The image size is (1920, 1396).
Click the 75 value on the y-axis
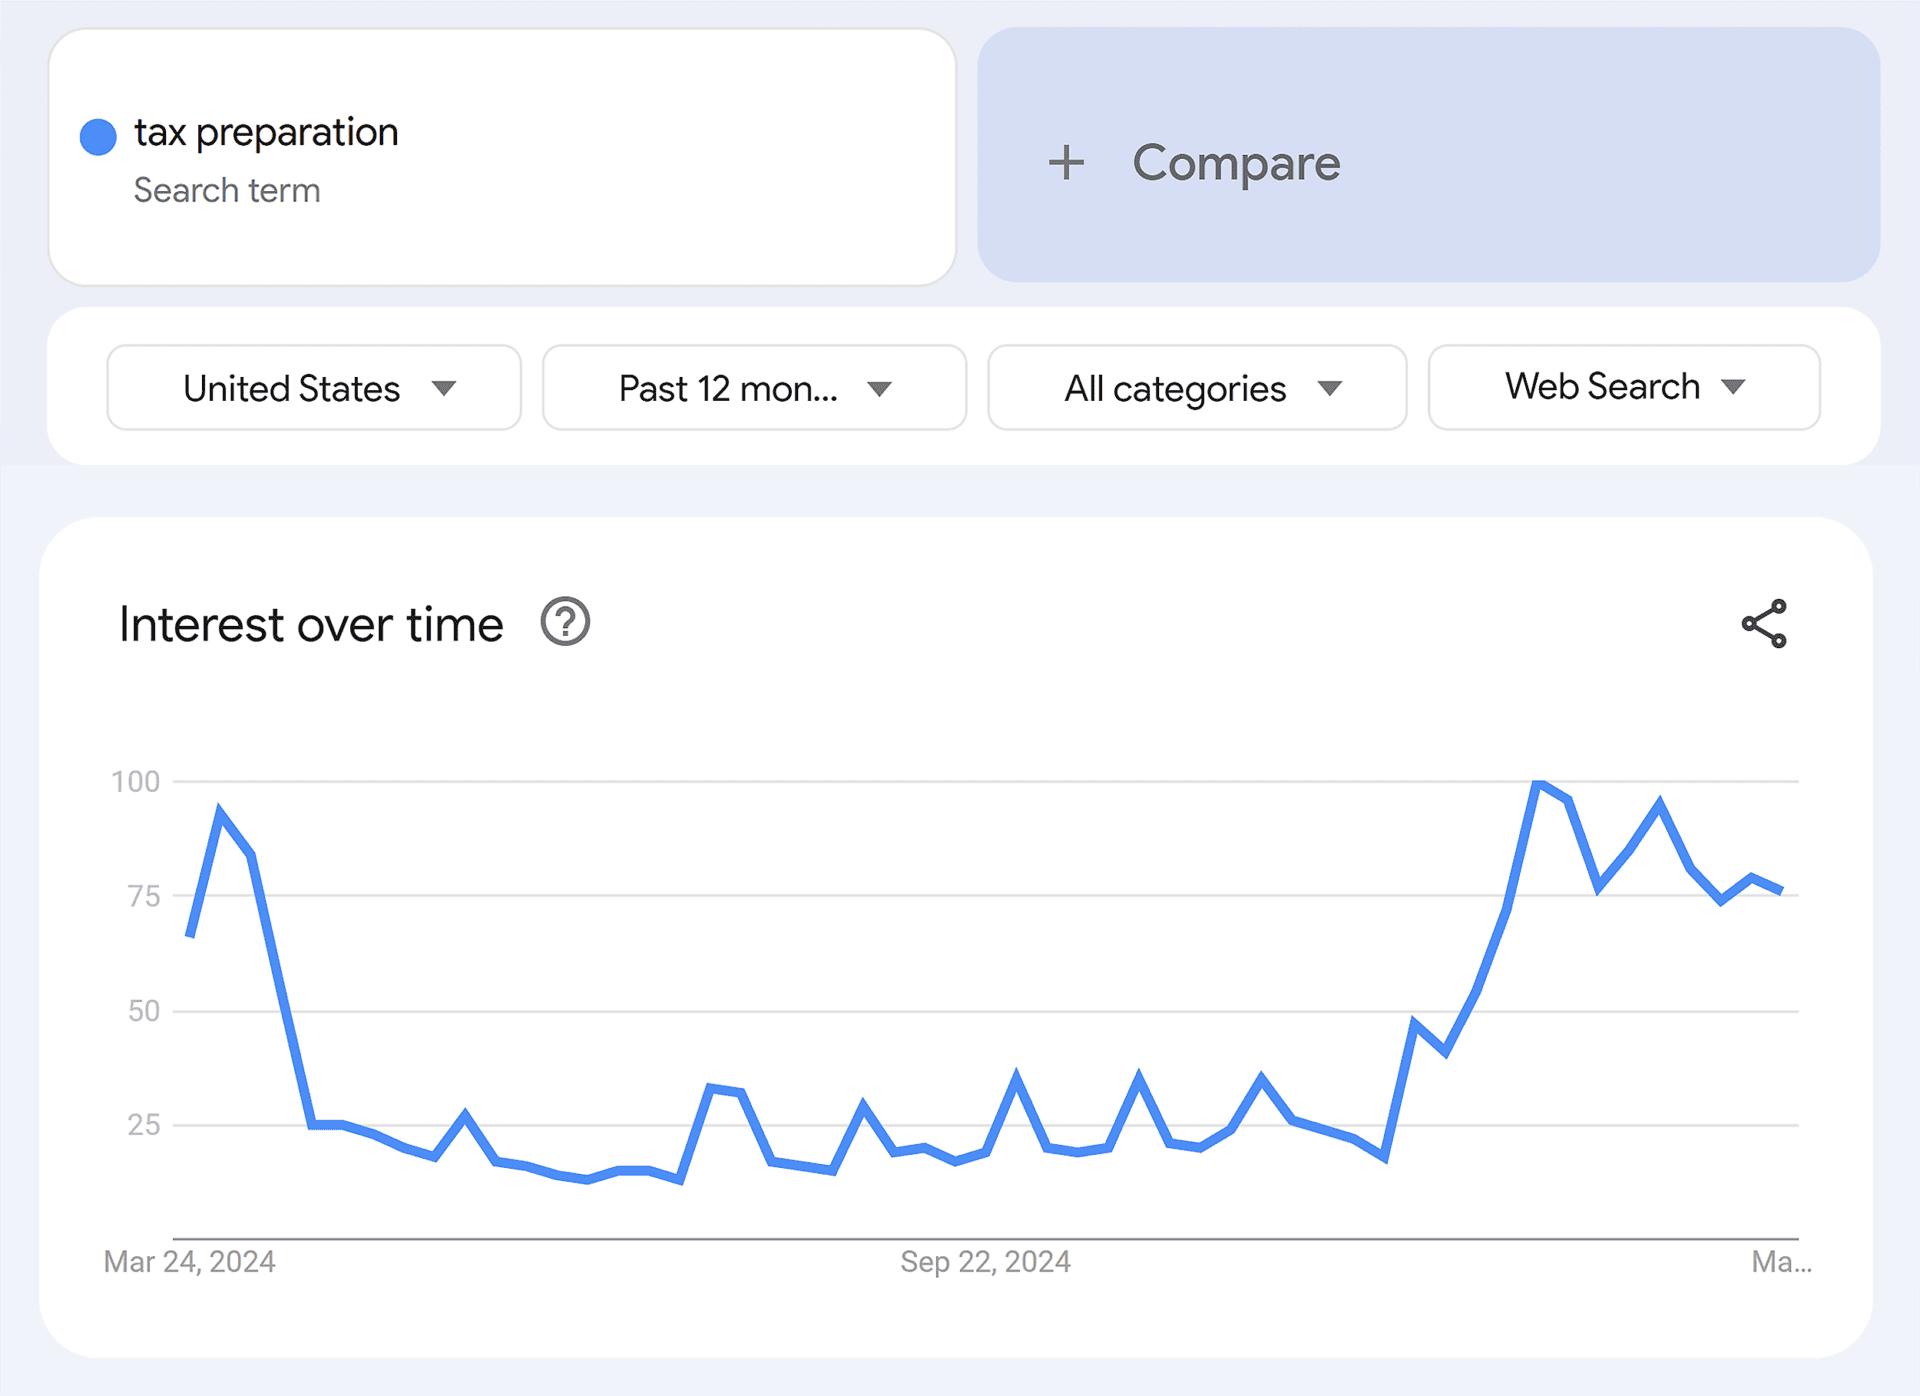click(144, 896)
